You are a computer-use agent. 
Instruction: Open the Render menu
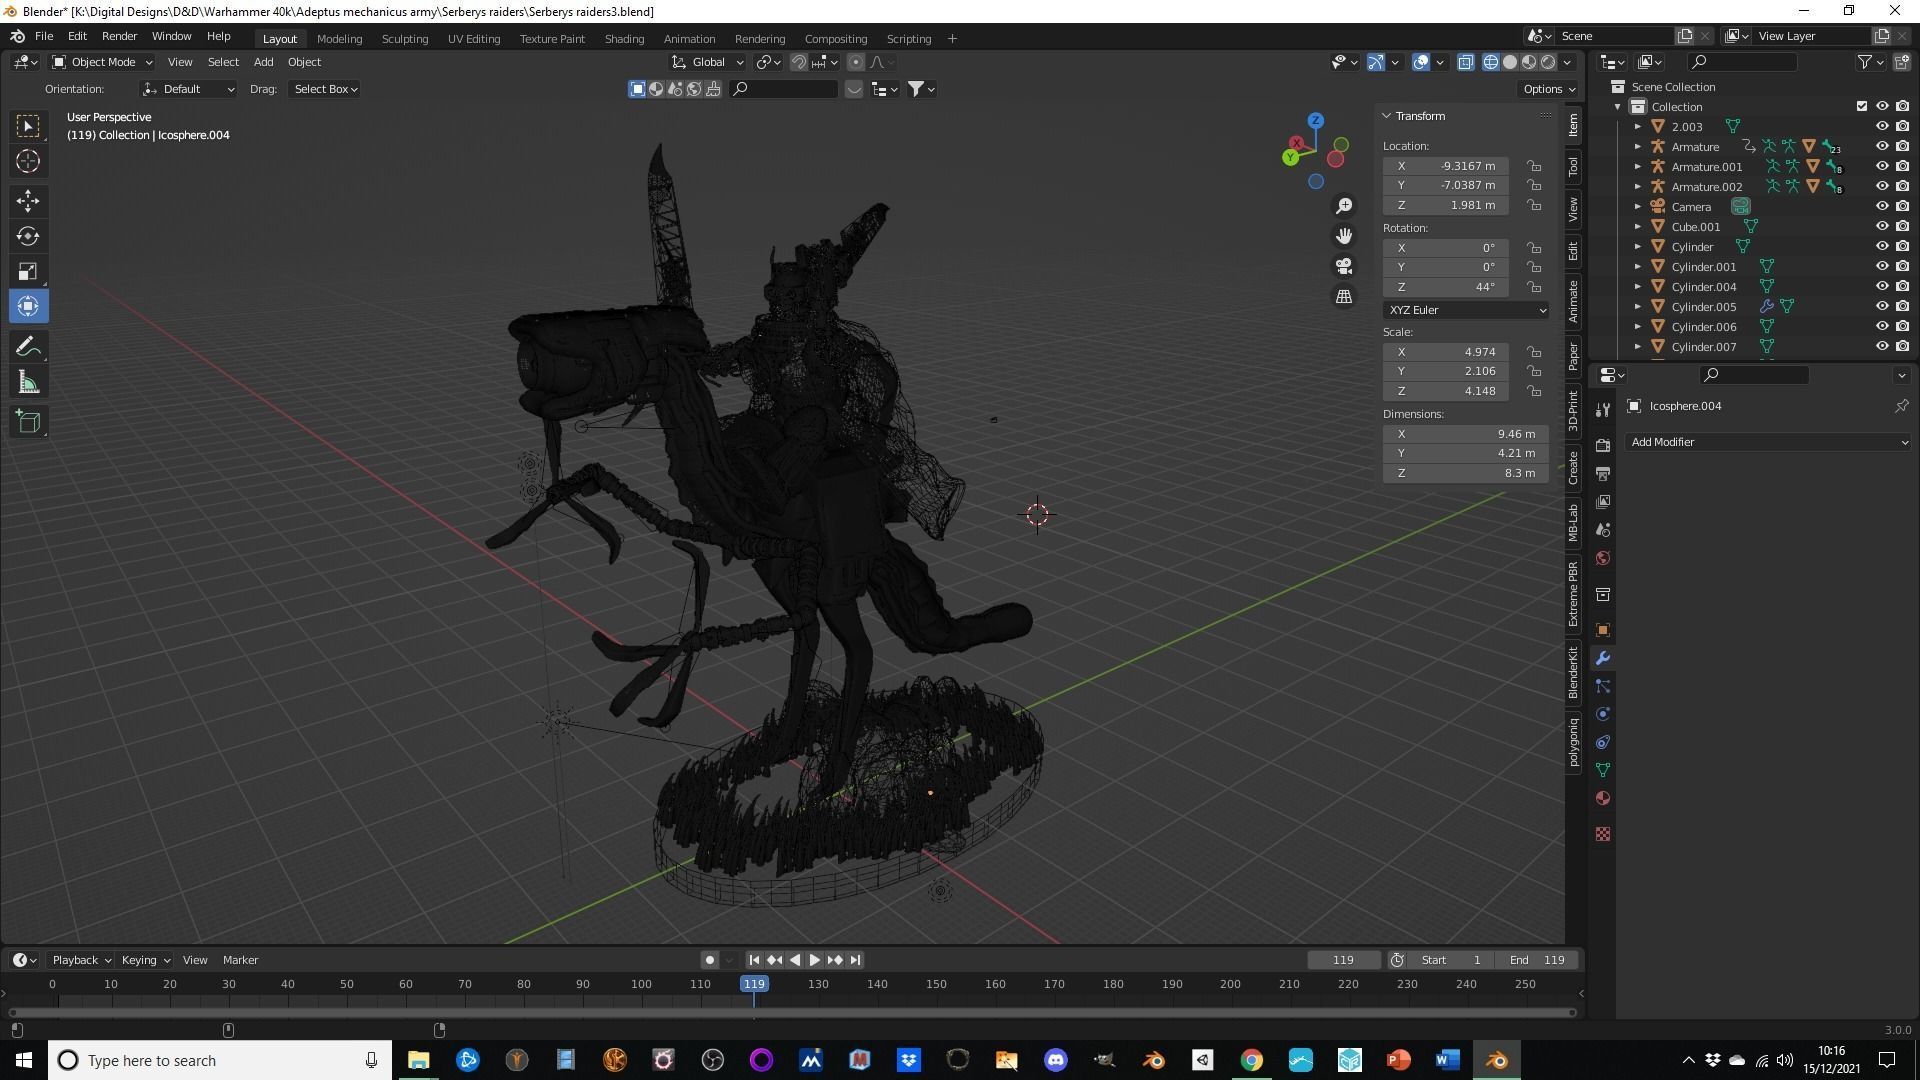pyautogui.click(x=119, y=36)
